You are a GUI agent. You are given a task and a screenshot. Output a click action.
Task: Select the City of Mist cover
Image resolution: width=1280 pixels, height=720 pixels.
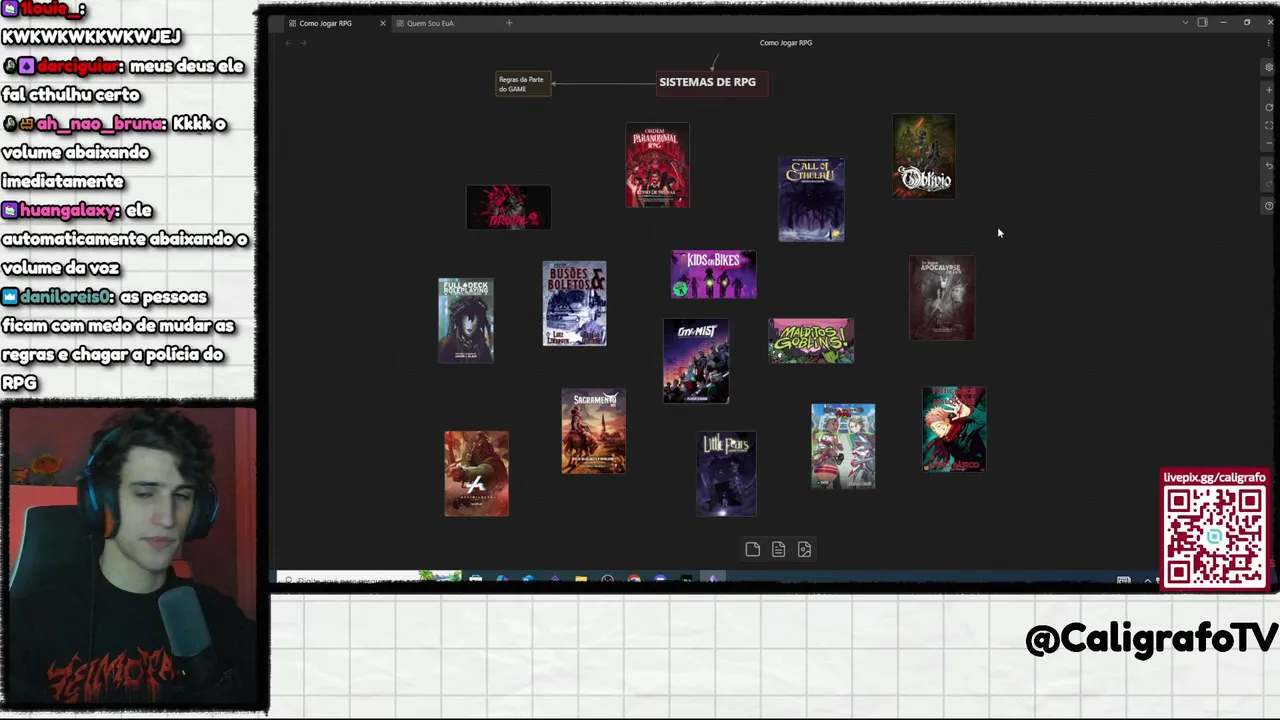pos(696,361)
